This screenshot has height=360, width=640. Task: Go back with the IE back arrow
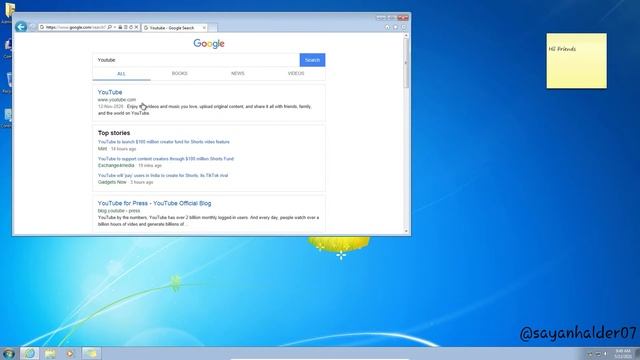pos(21,27)
